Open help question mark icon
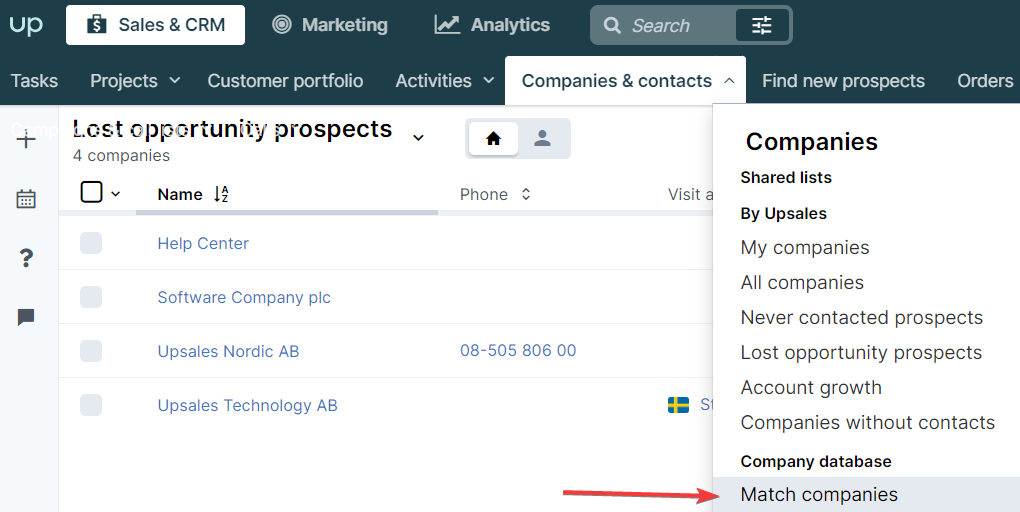The height and width of the screenshot is (512, 1020). click(26, 258)
